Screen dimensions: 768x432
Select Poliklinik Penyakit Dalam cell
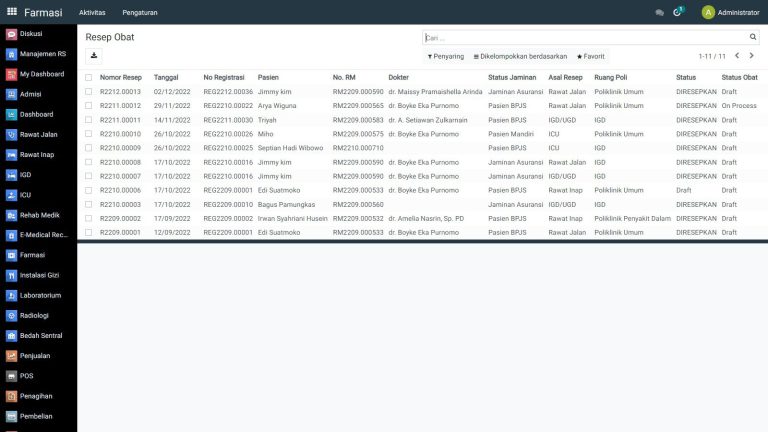pyautogui.click(x=632, y=218)
